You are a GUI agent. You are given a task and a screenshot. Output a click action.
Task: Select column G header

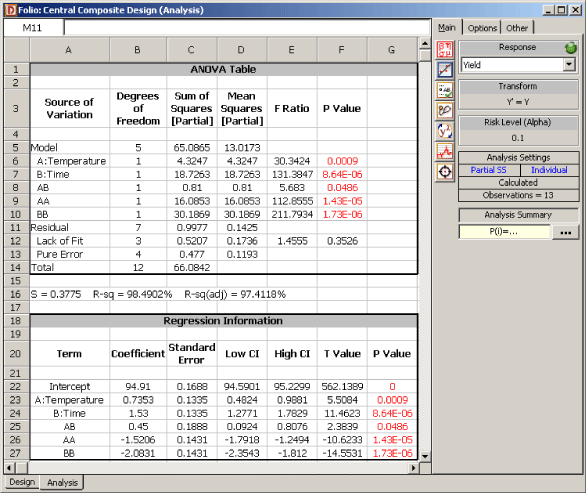pyautogui.click(x=392, y=50)
